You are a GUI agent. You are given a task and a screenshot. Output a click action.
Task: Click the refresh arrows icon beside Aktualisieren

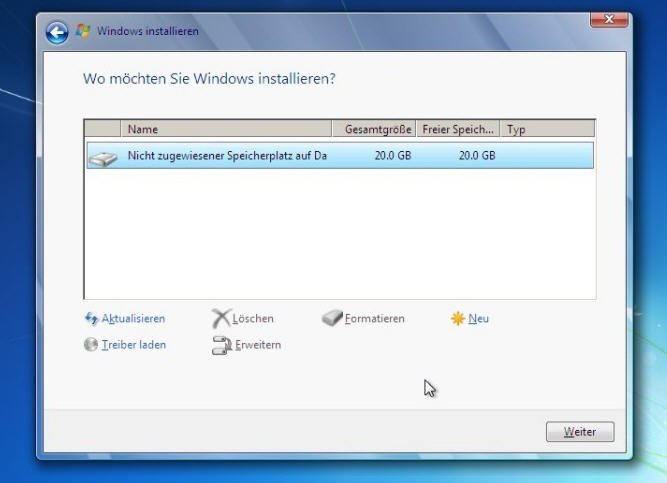(x=91, y=318)
